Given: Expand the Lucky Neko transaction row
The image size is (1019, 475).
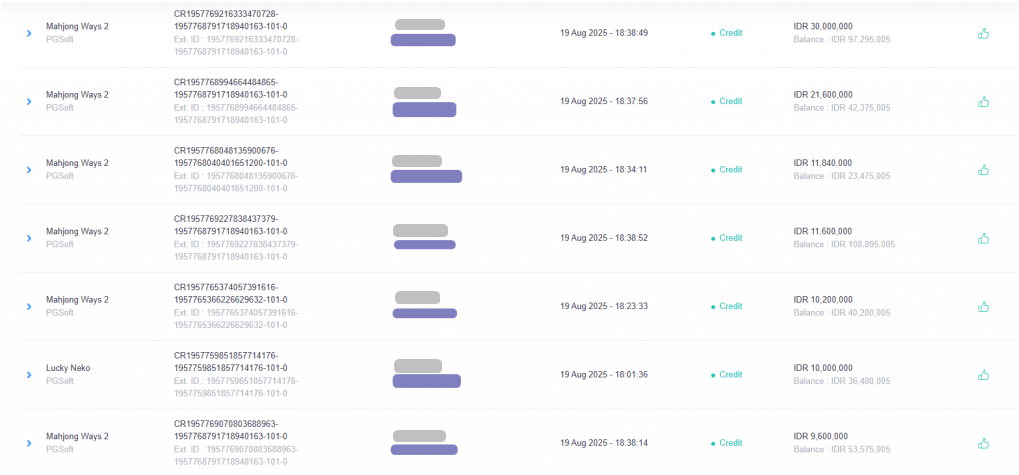Looking at the screenshot, I should (x=29, y=375).
